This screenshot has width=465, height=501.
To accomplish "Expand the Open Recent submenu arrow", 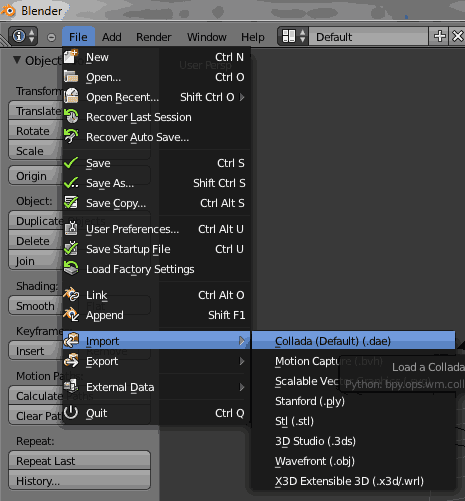I will pyautogui.click(x=242, y=97).
